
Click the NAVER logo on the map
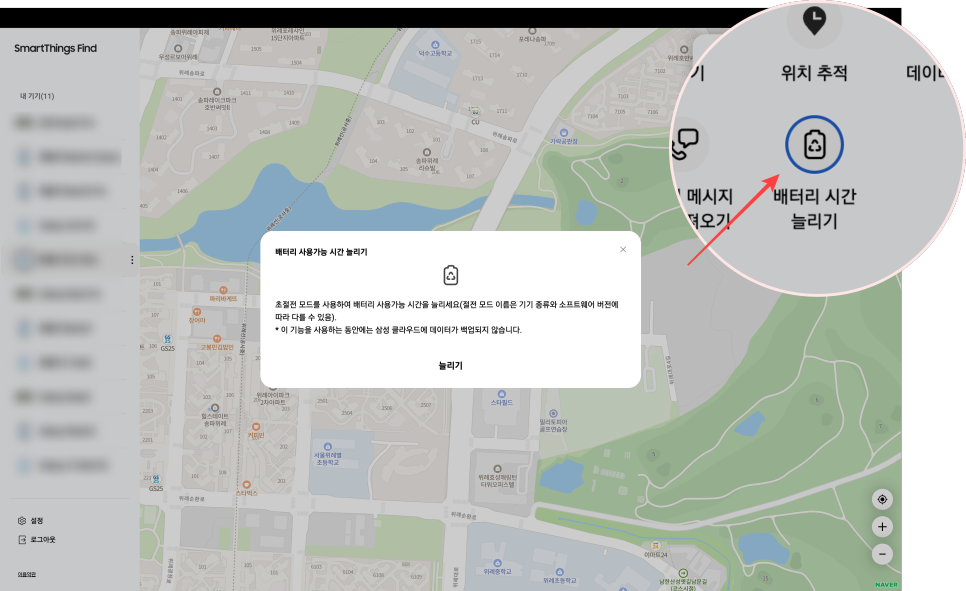tap(886, 584)
